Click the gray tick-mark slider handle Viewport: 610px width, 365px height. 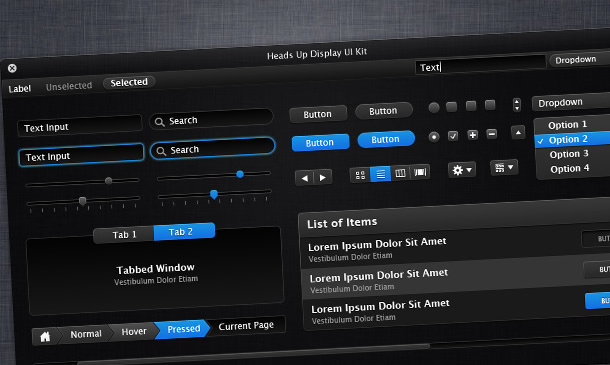point(82,201)
